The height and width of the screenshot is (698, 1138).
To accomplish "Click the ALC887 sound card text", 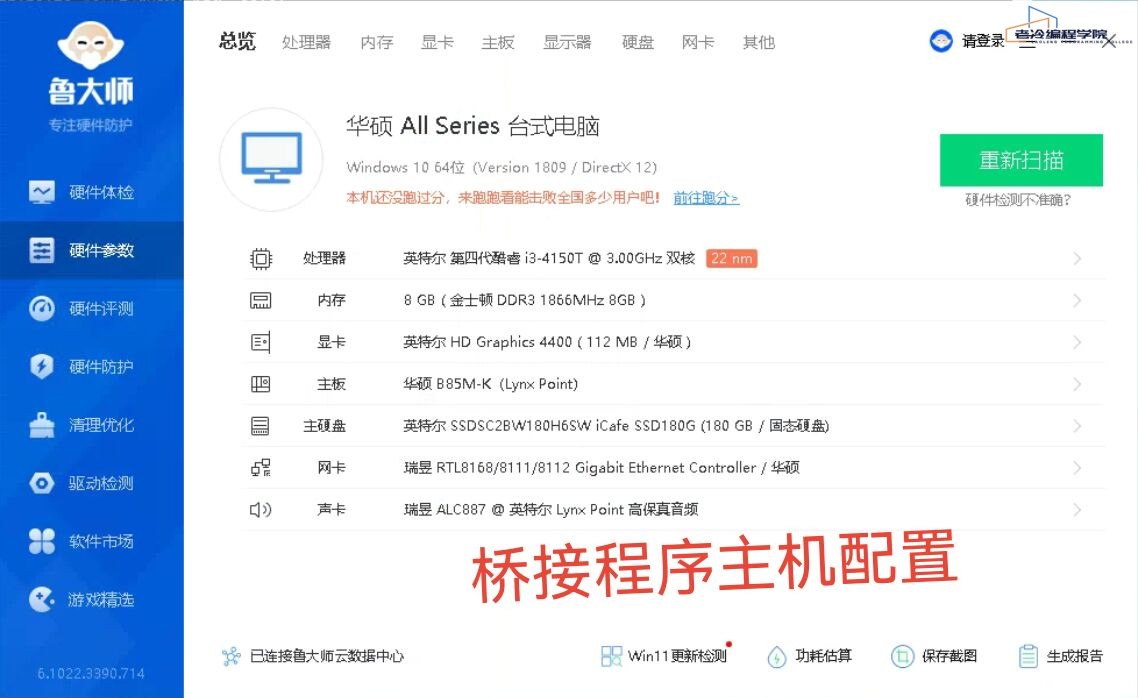I will [x=551, y=510].
